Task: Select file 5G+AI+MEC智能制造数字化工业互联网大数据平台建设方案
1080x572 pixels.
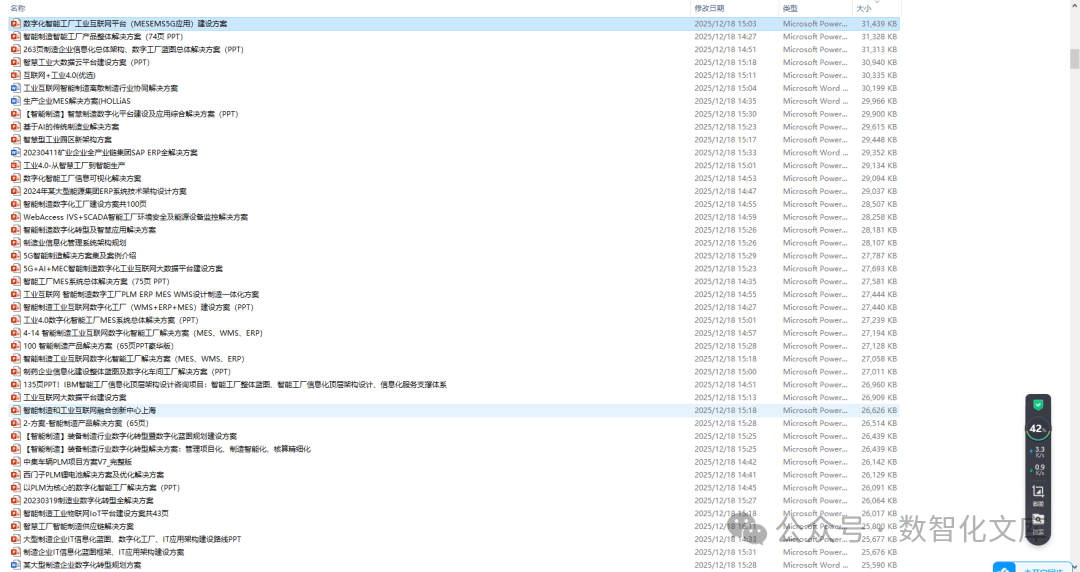Action: (123, 268)
